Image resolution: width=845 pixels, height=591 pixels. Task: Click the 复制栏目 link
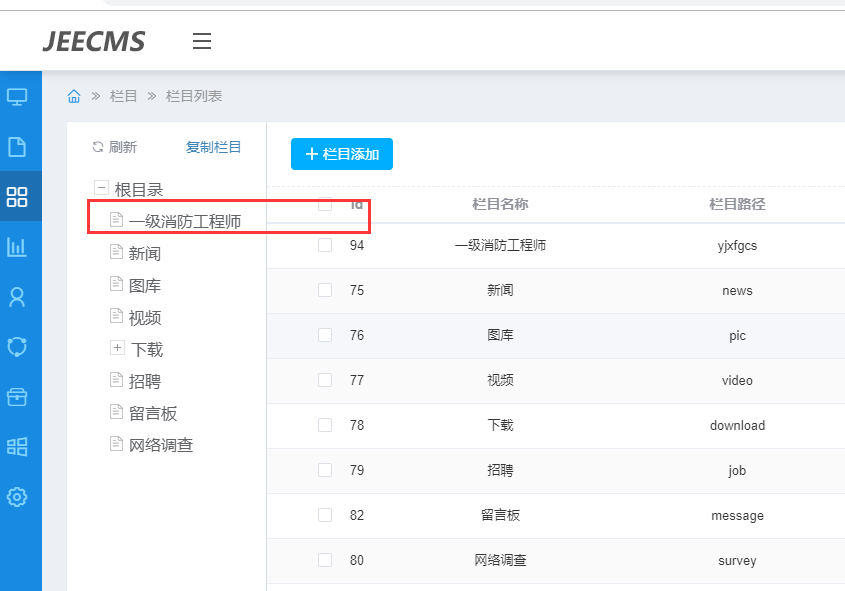[213, 147]
